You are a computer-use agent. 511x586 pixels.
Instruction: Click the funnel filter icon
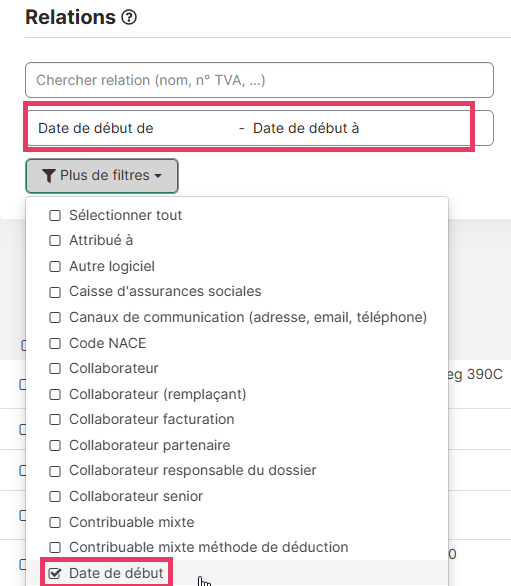click(x=49, y=176)
